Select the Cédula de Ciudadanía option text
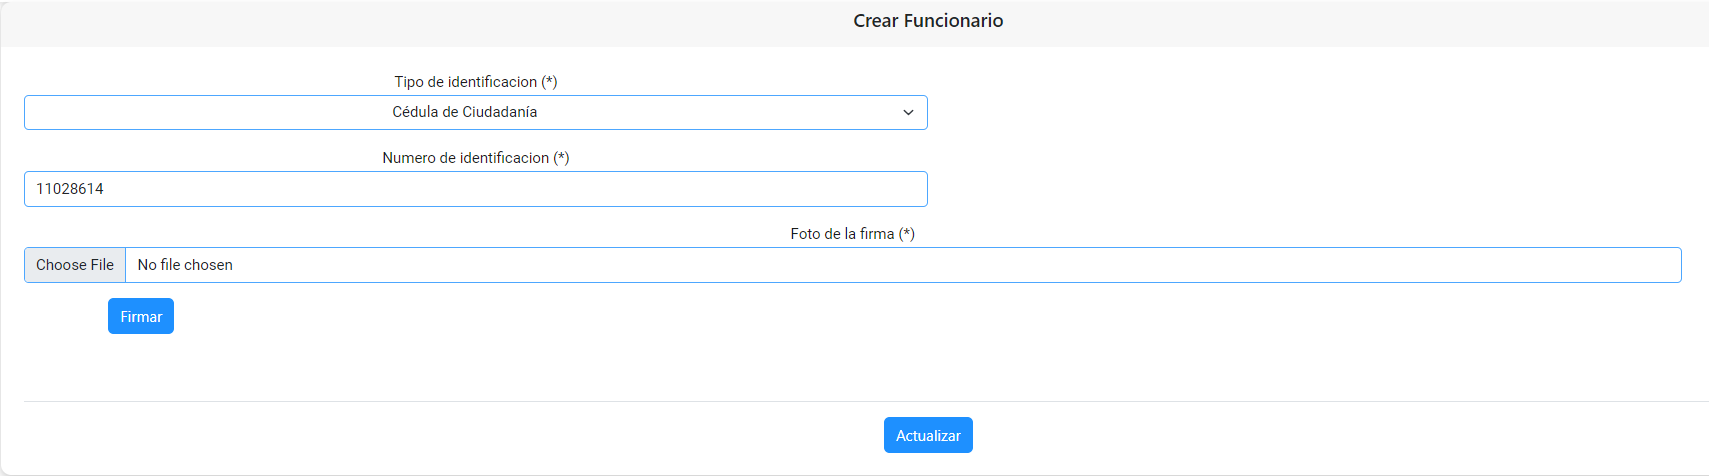Viewport: 1709px width, 476px height. [x=465, y=112]
